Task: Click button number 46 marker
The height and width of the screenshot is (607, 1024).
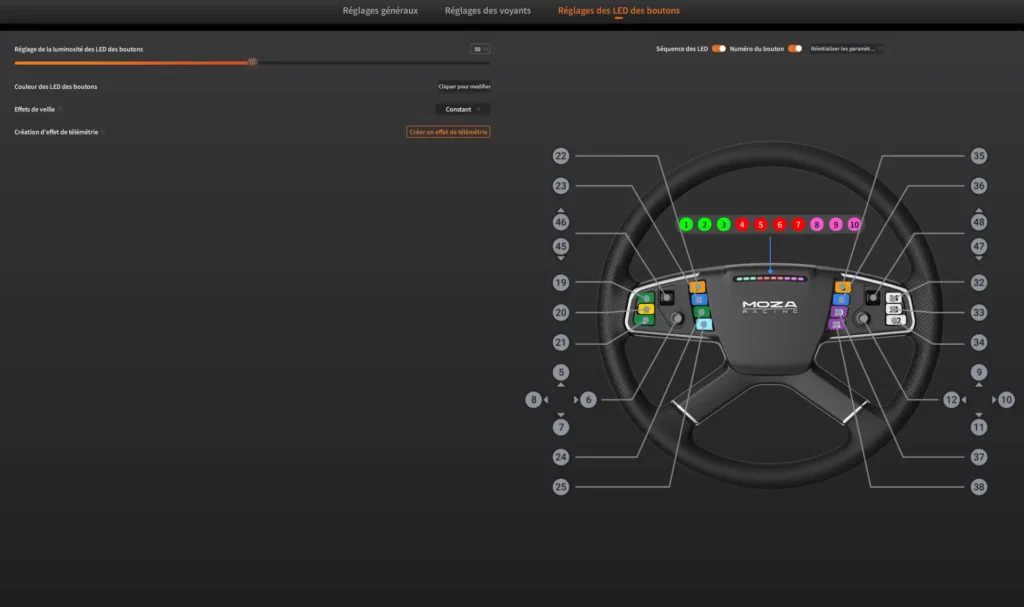Action: 561,222
